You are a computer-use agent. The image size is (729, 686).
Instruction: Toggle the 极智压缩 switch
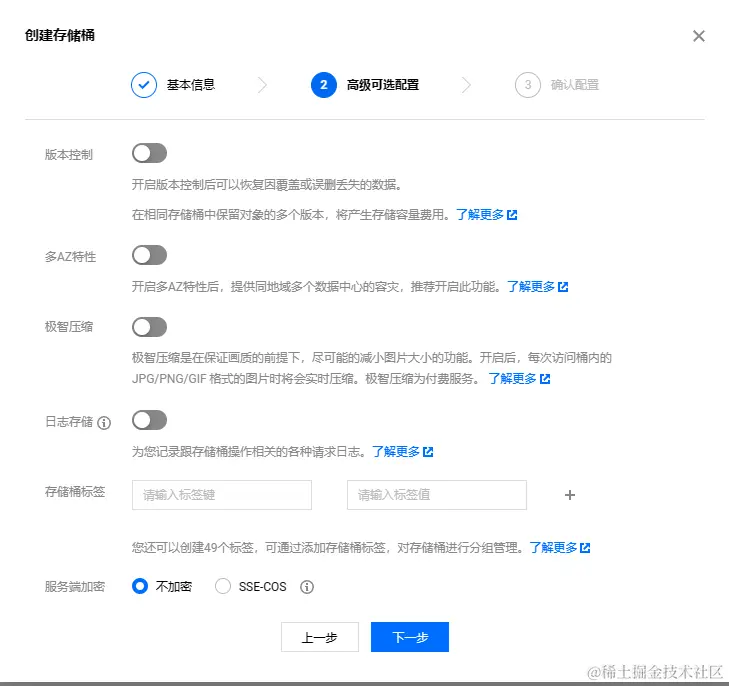click(x=149, y=327)
